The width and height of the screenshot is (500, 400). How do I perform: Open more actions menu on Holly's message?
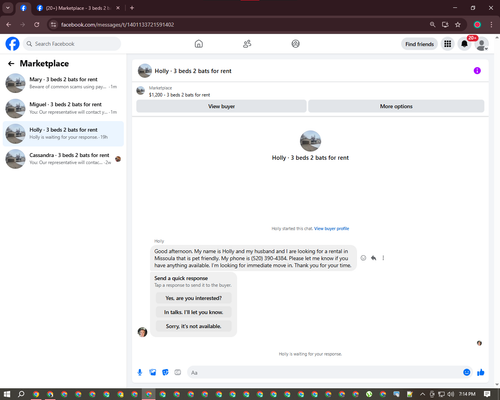[x=383, y=258]
